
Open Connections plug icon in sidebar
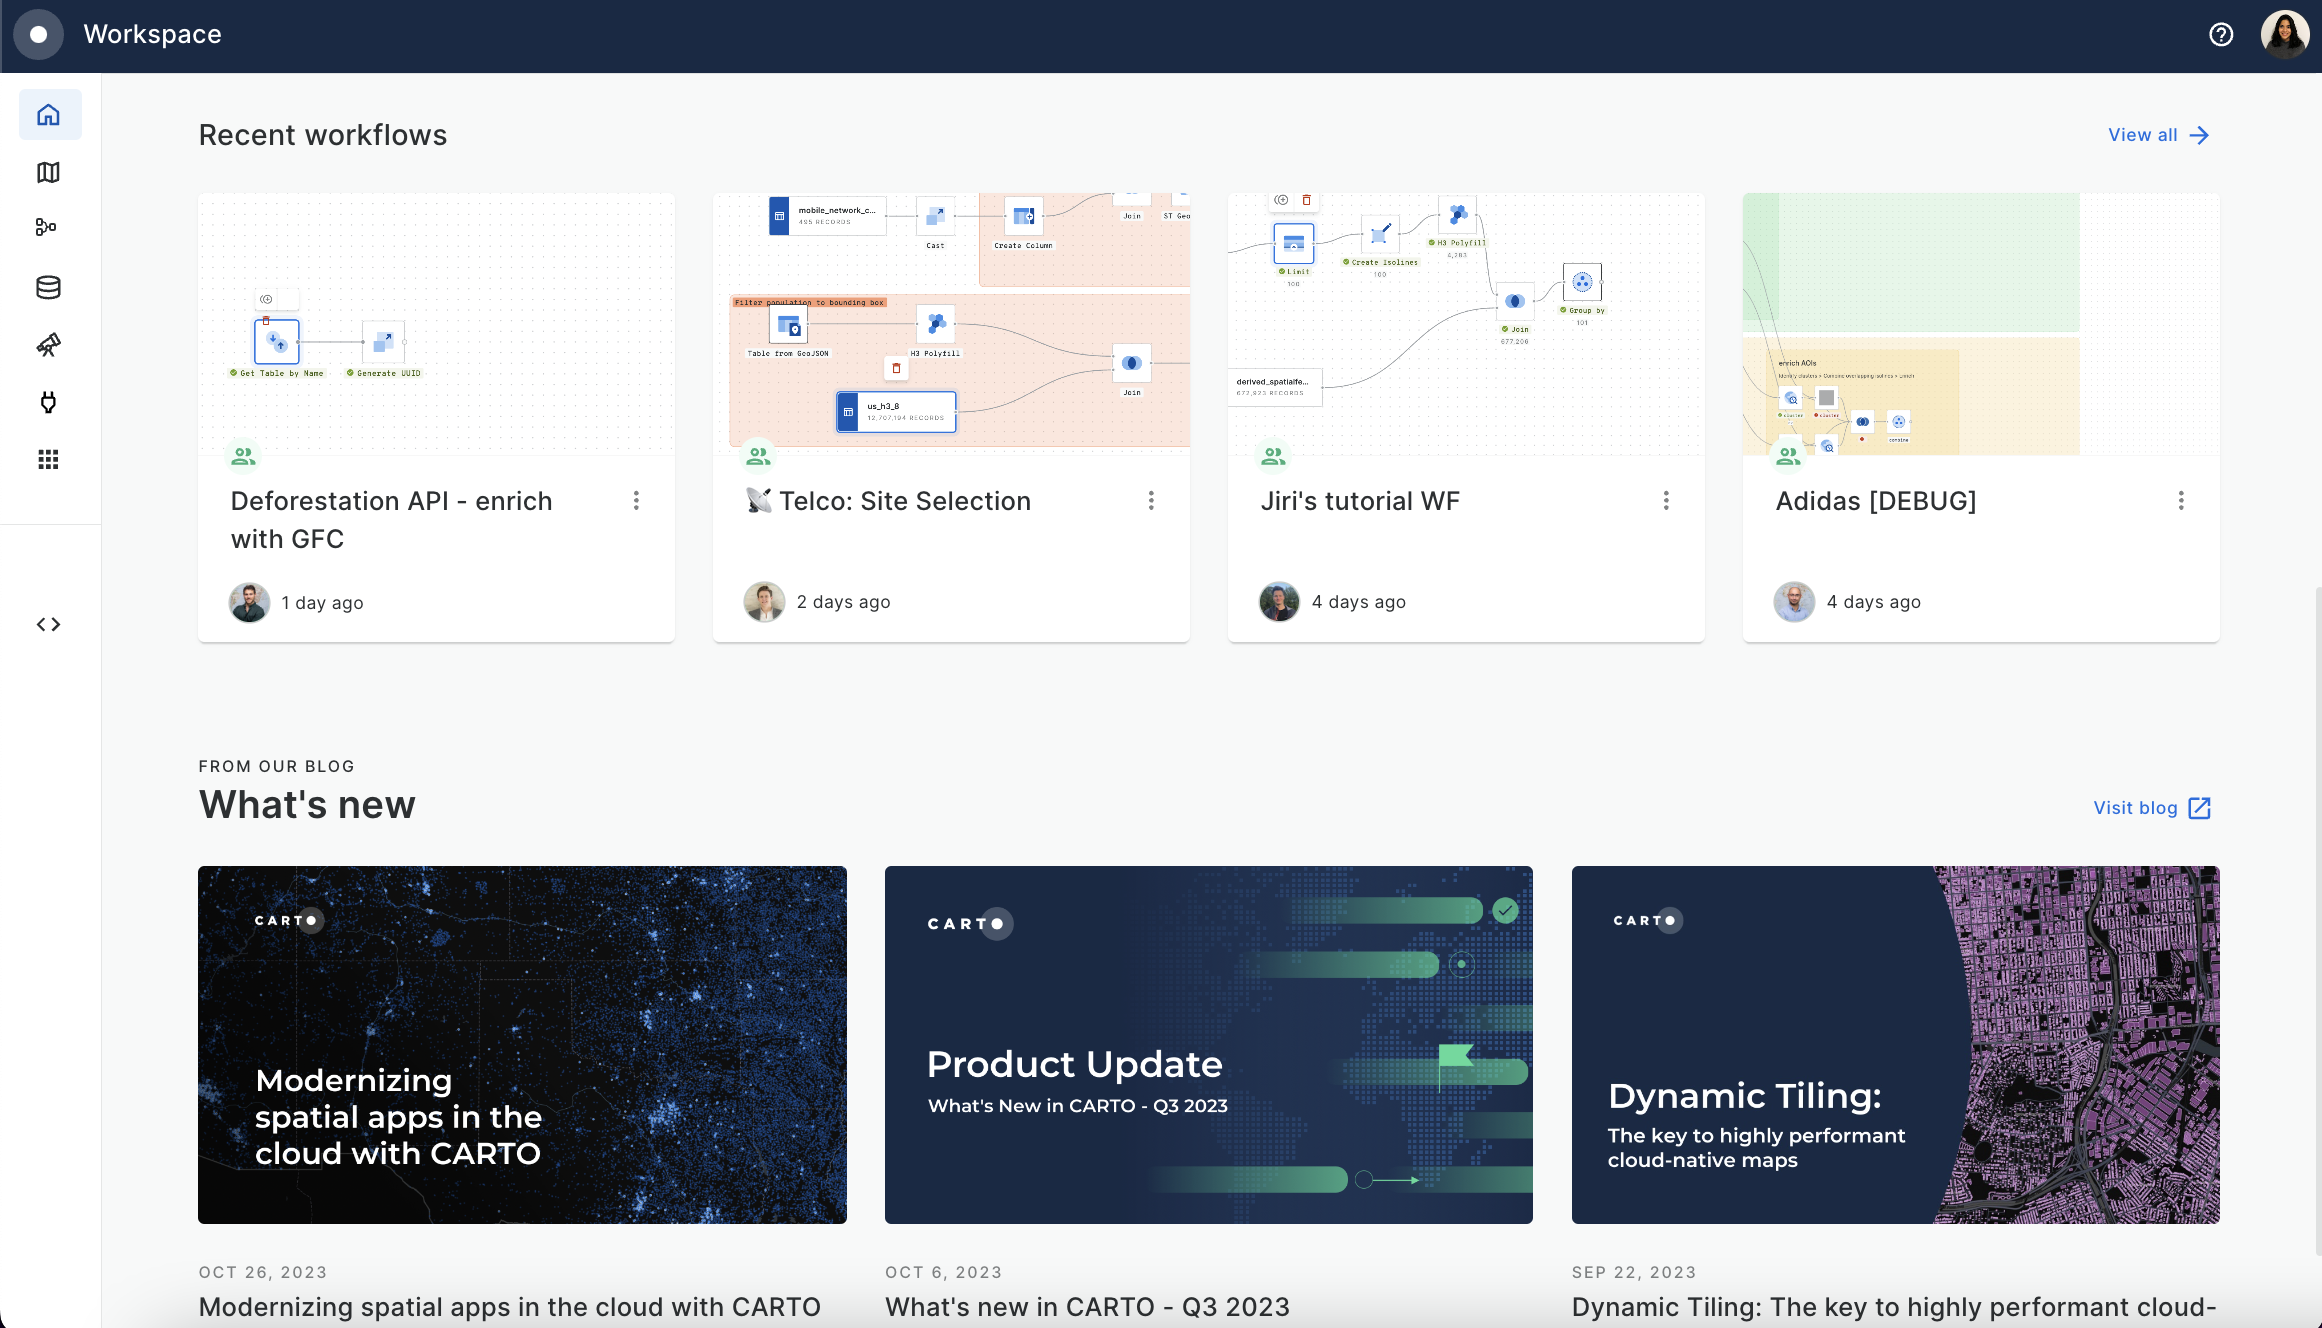[49, 402]
